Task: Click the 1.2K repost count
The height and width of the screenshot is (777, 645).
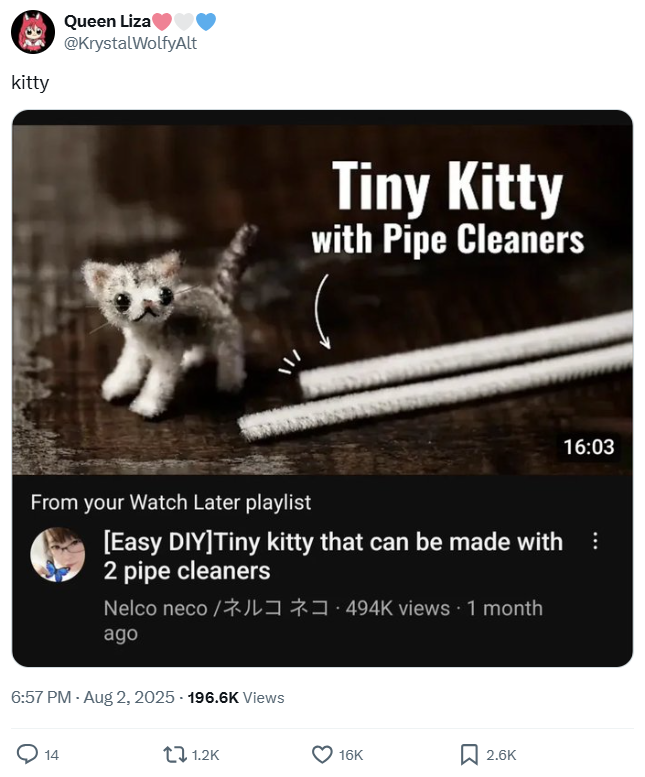Action: click(x=205, y=755)
